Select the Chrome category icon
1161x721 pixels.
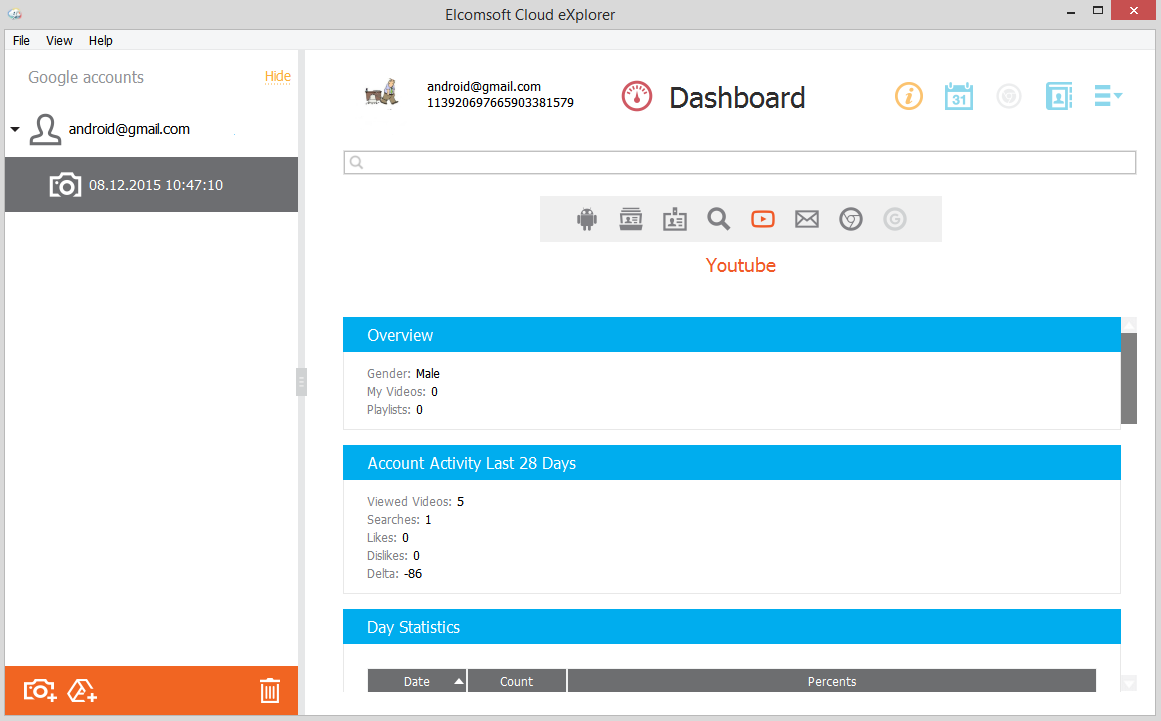[851, 219]
